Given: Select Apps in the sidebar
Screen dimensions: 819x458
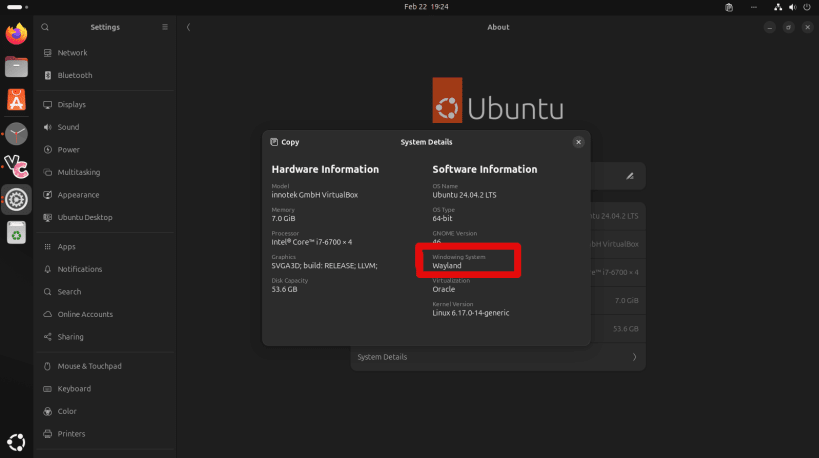Looking at the screenshot, I should 106,246.
